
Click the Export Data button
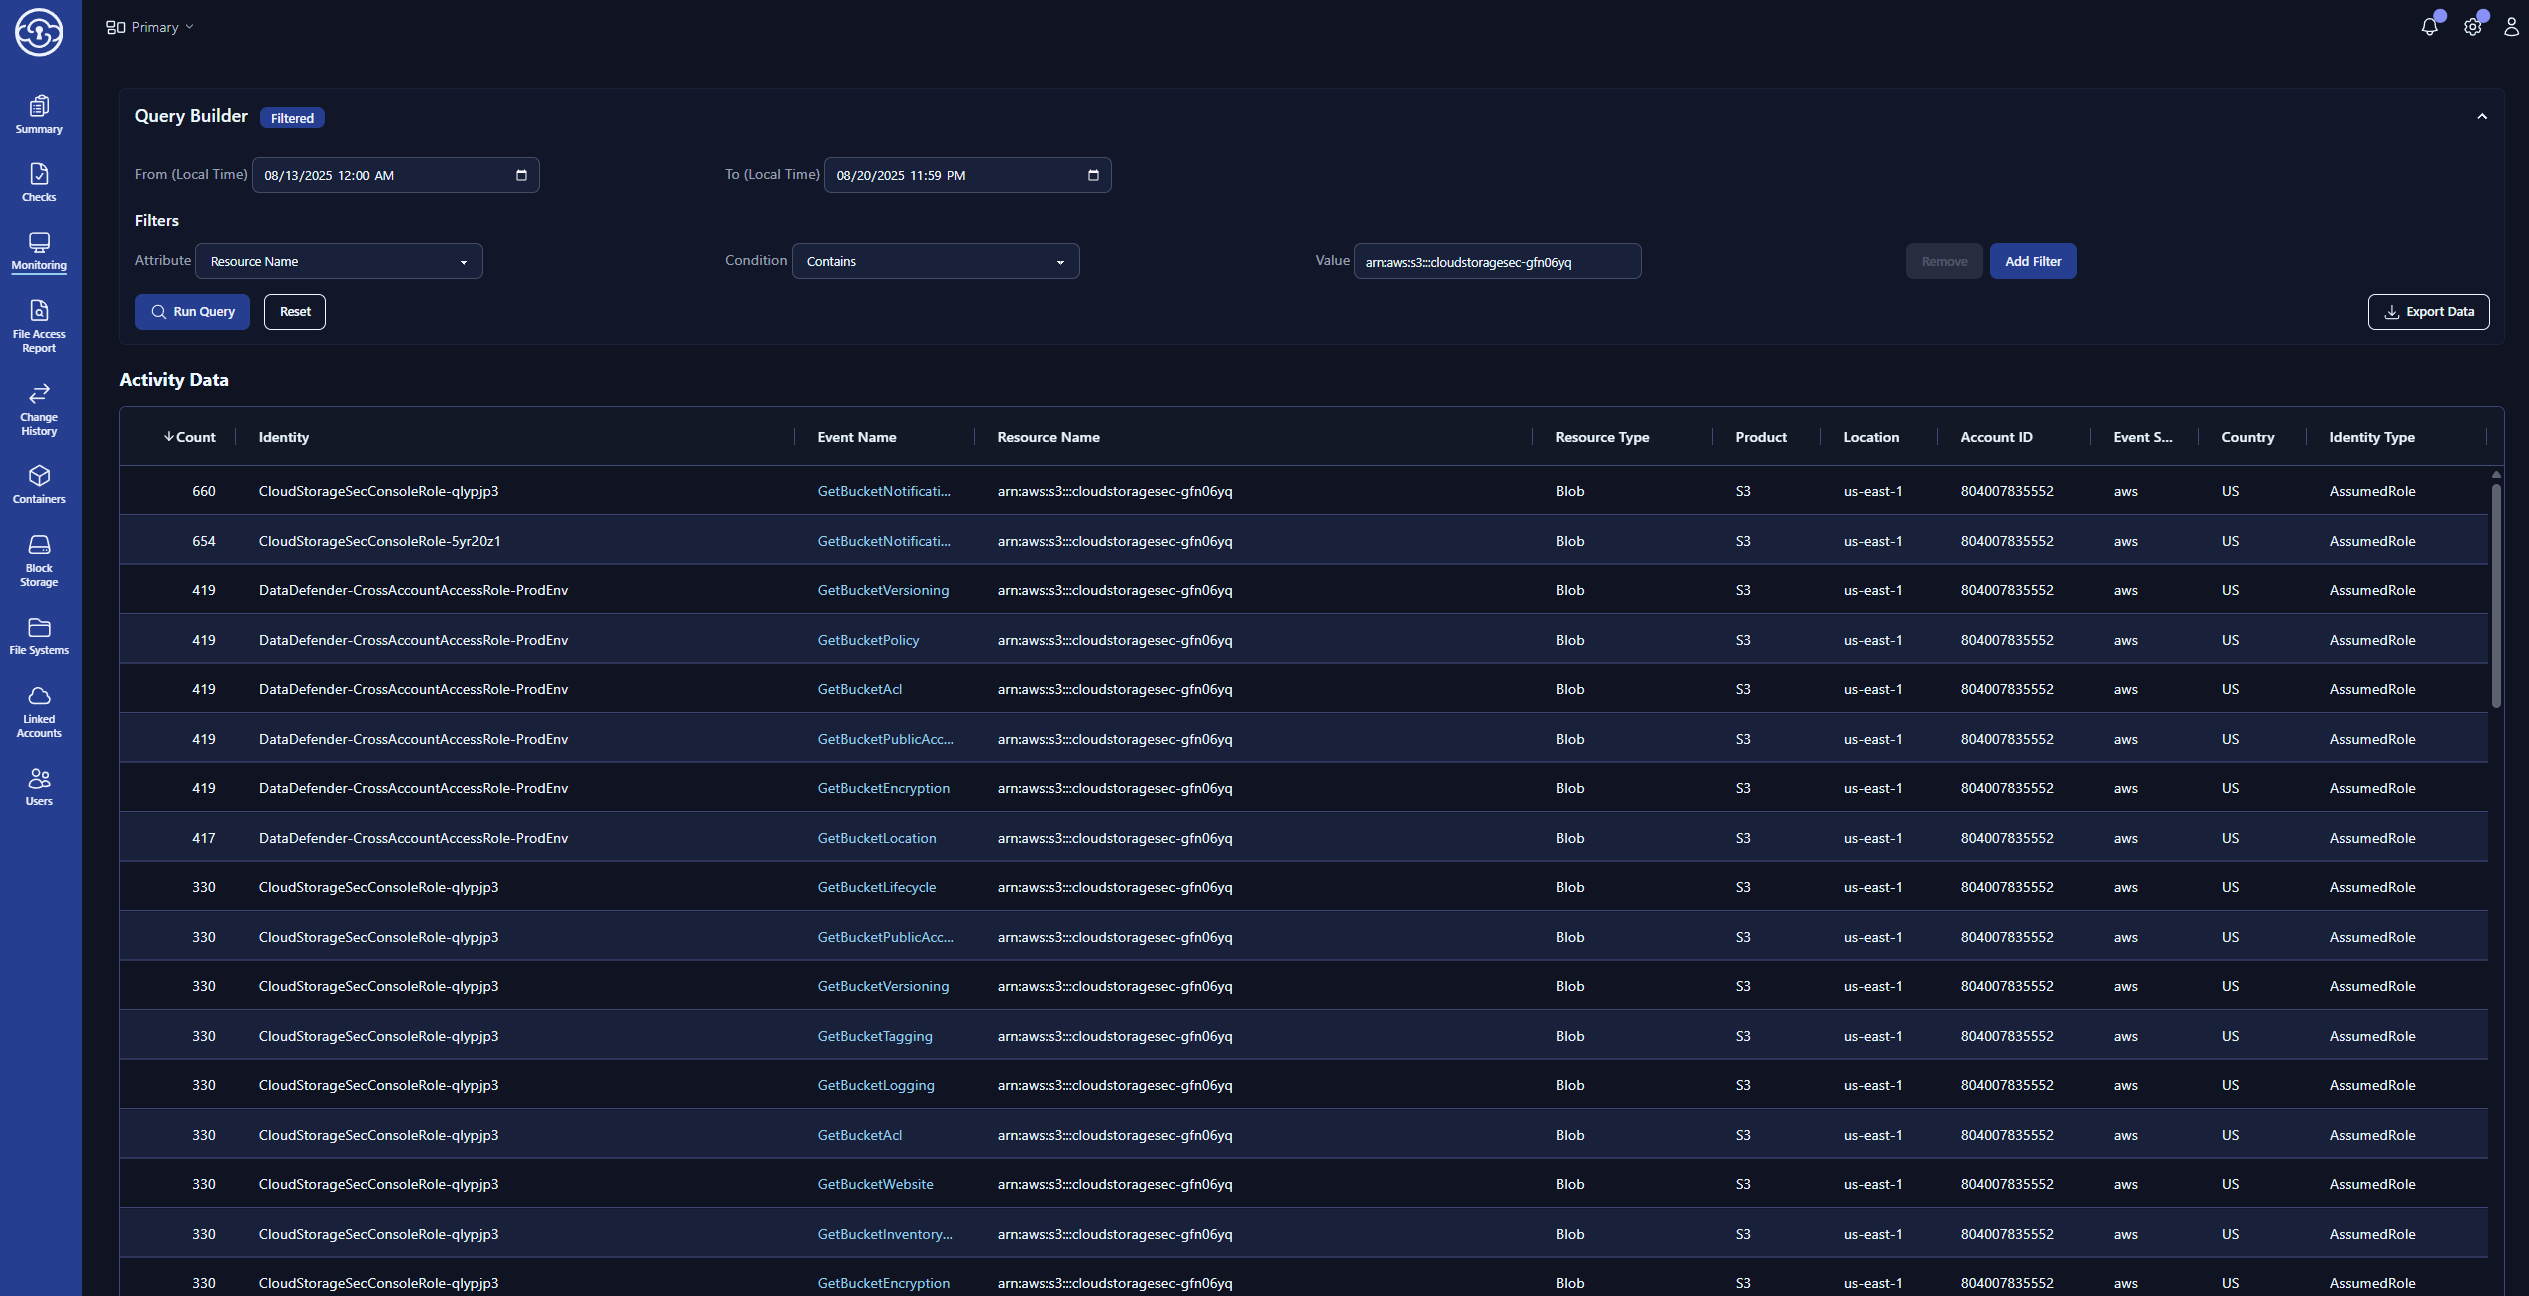[x=2429, y=312]
